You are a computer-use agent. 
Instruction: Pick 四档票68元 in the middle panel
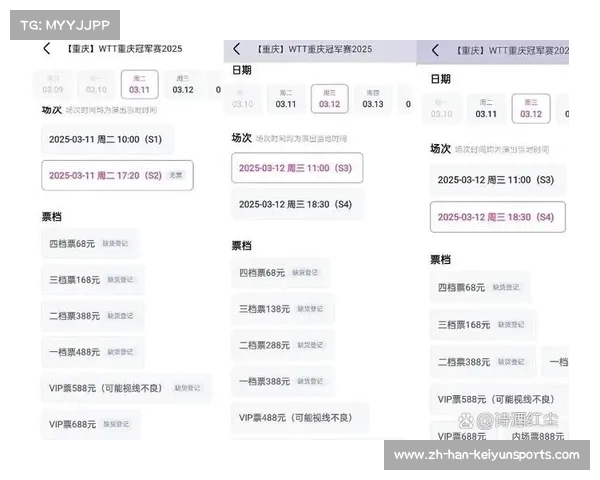[x=280, y=273]
